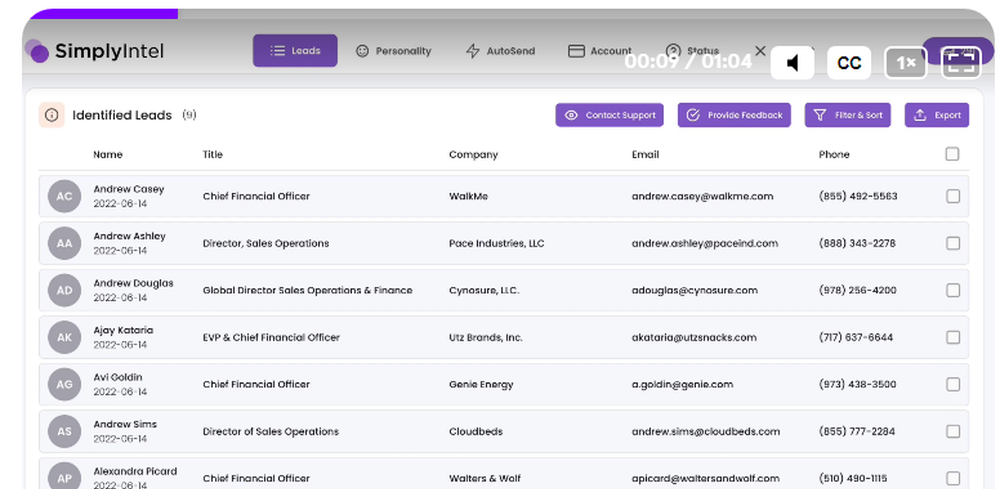
Task: Select the name Andrew Casey
Action: pos(129,189)
